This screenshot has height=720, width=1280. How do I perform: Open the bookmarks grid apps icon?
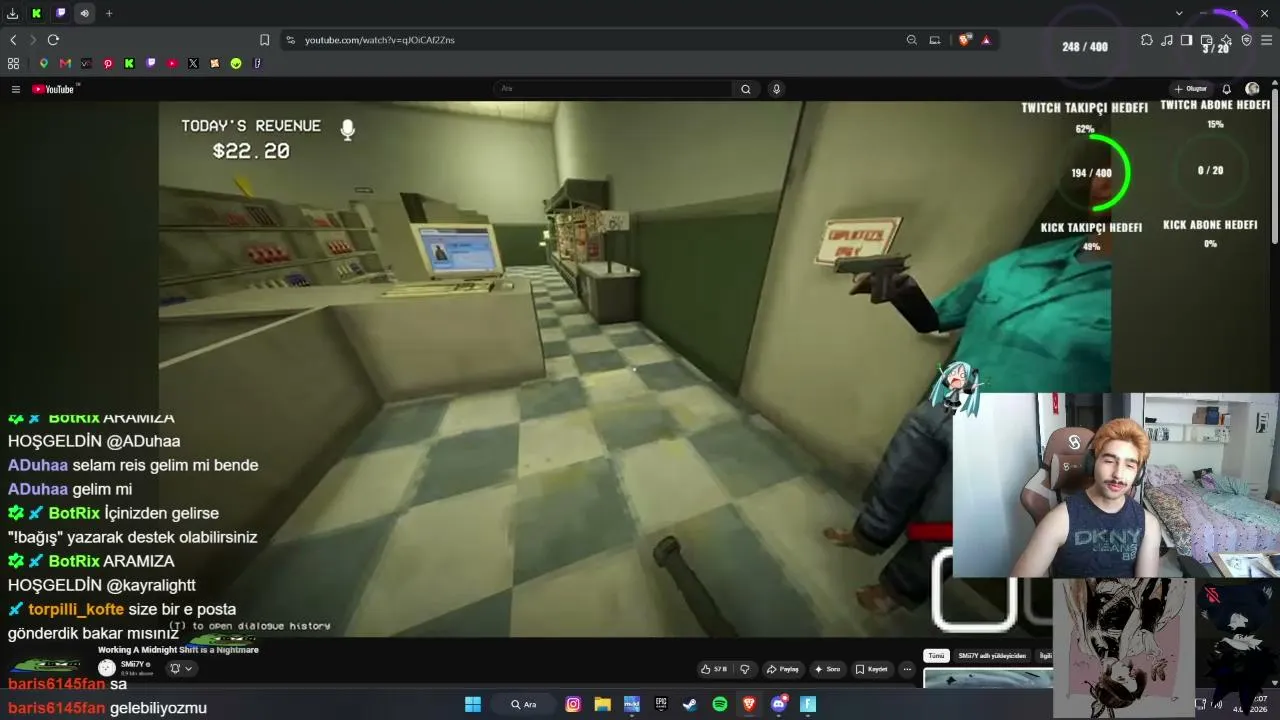point(13,63)
